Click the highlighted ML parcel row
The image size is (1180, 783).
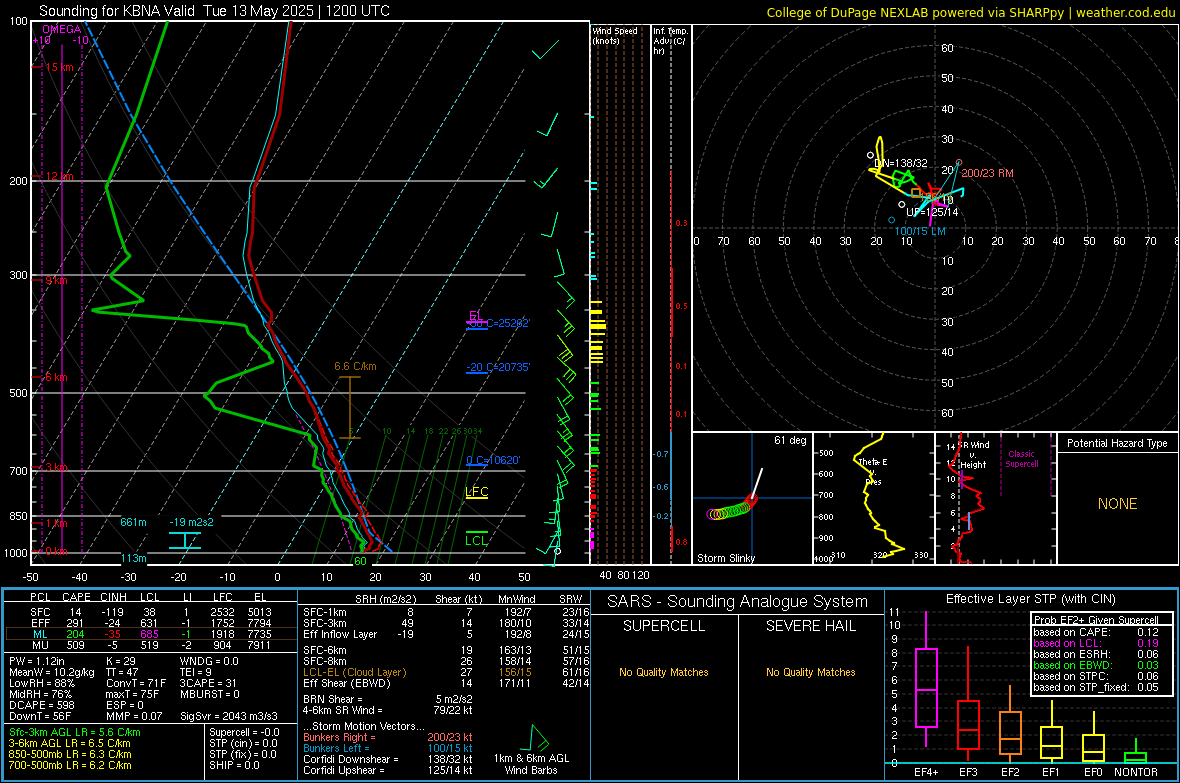point(151,634)
